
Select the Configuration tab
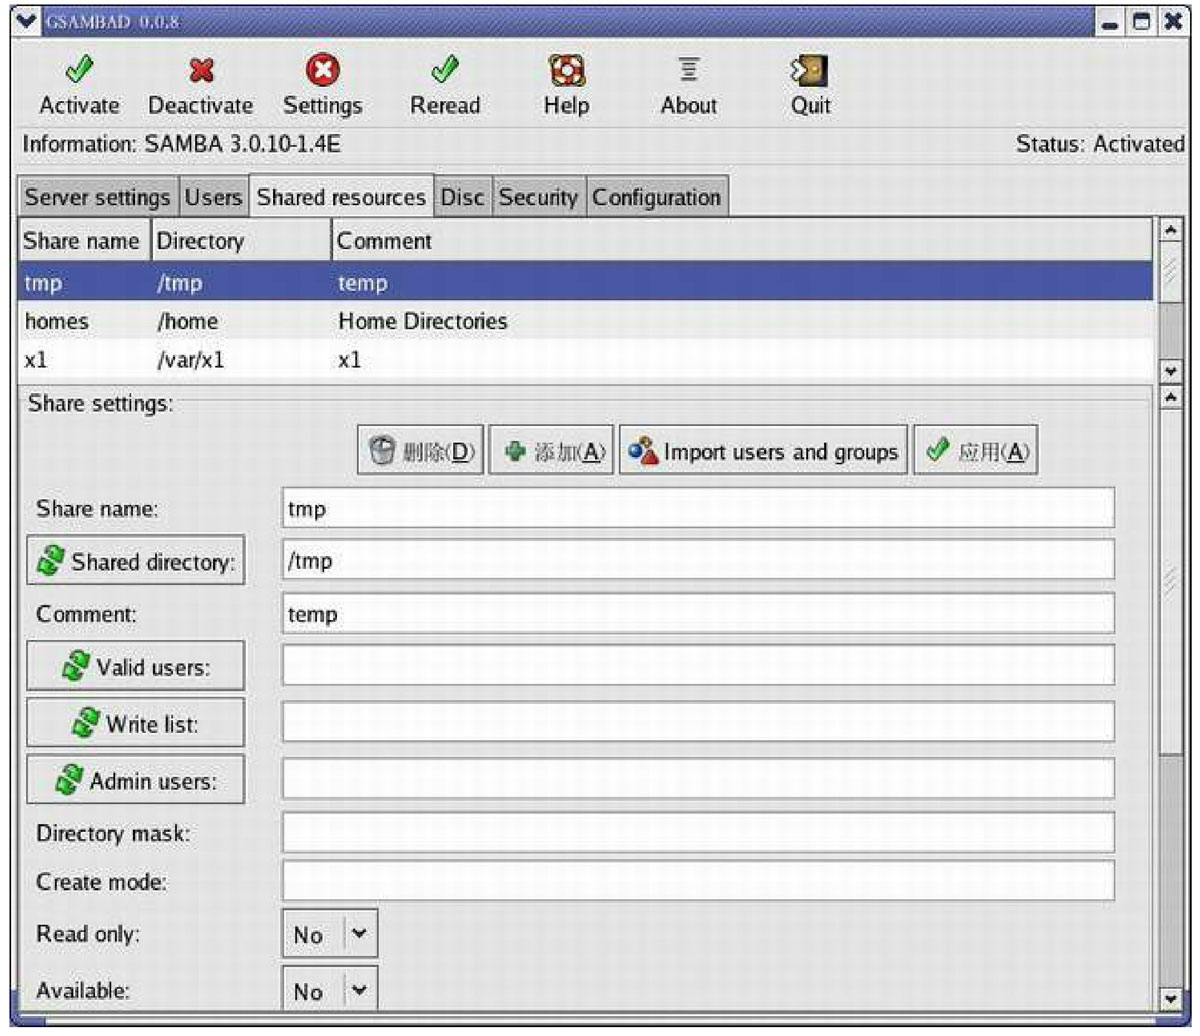tap(656, 197)
